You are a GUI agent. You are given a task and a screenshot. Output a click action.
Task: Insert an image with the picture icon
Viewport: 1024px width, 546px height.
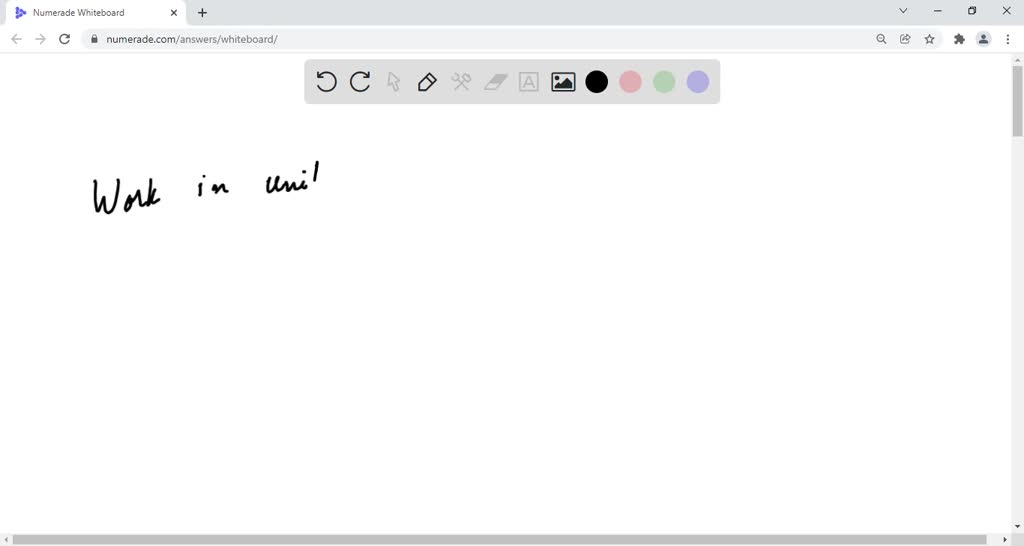click(x=563, y=82)
